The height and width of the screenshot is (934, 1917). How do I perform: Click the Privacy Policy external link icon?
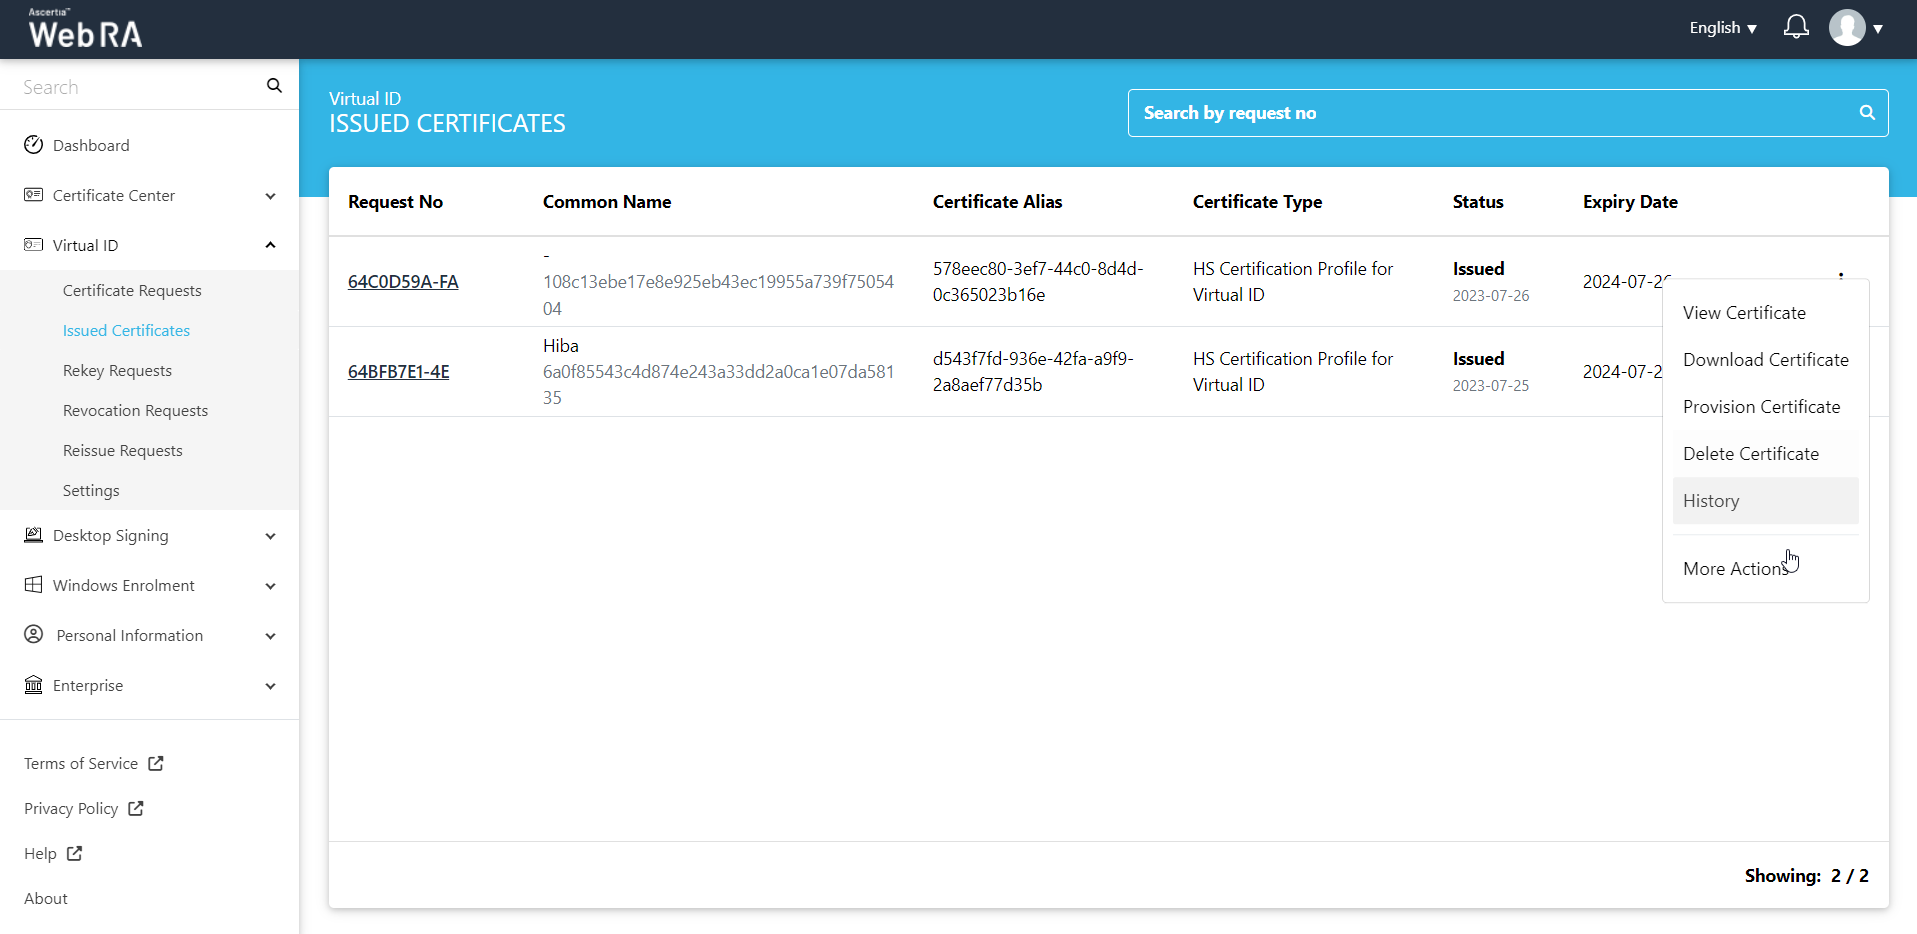[x=136, y=808]
